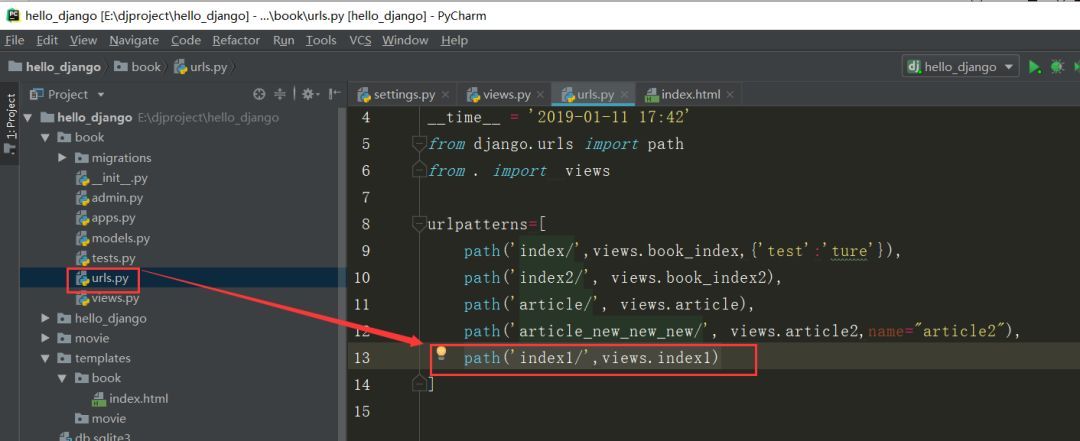
Task: Select index.html under templates/book
Action: 130,398
